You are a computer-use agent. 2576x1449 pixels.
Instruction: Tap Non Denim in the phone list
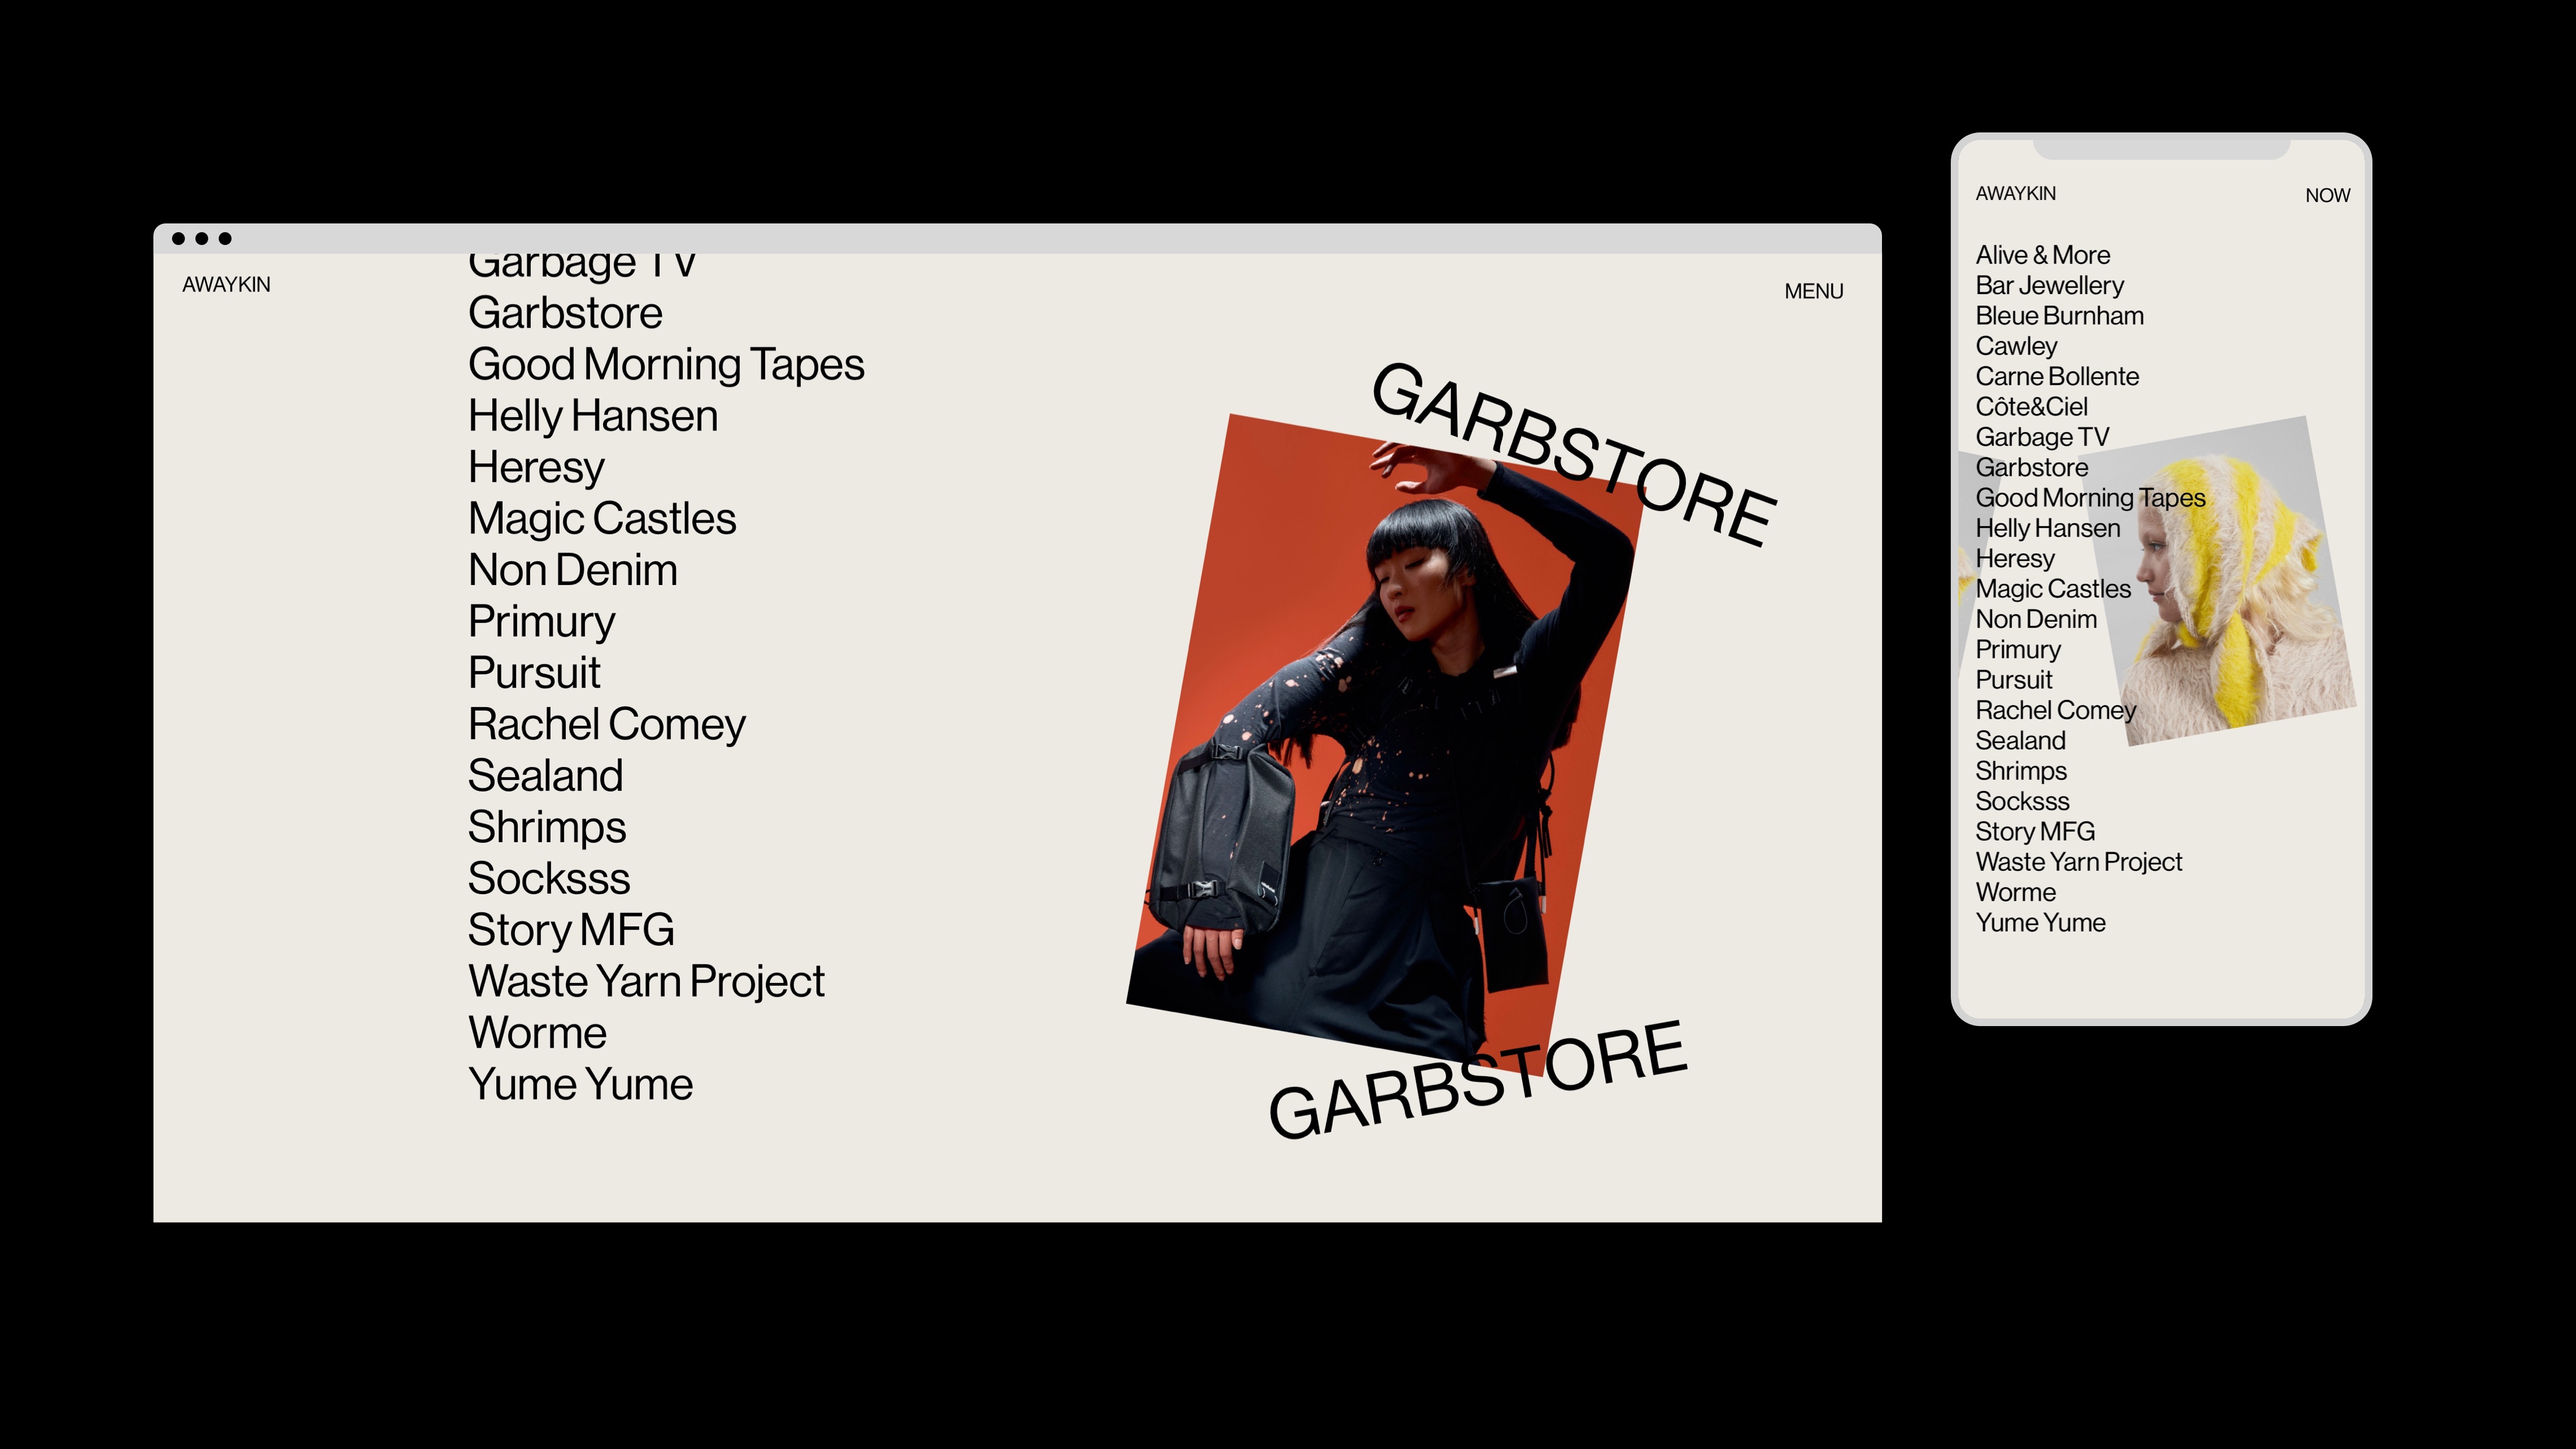click(x=2036, y=620)
